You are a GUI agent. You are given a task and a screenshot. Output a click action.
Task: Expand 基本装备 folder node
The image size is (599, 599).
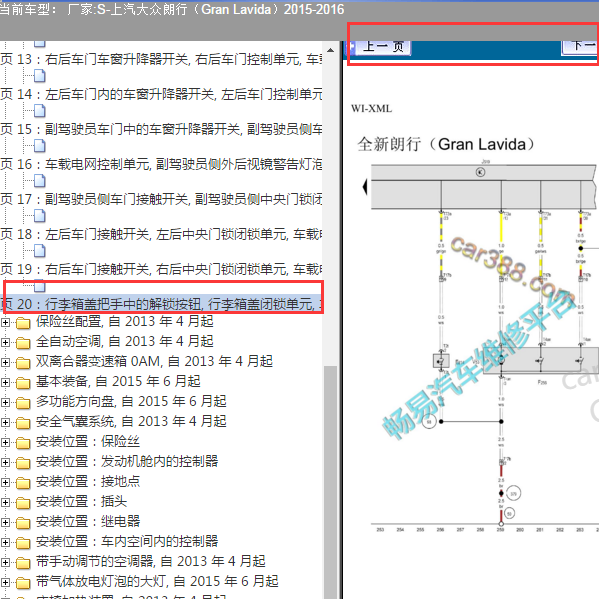[5, 382]
